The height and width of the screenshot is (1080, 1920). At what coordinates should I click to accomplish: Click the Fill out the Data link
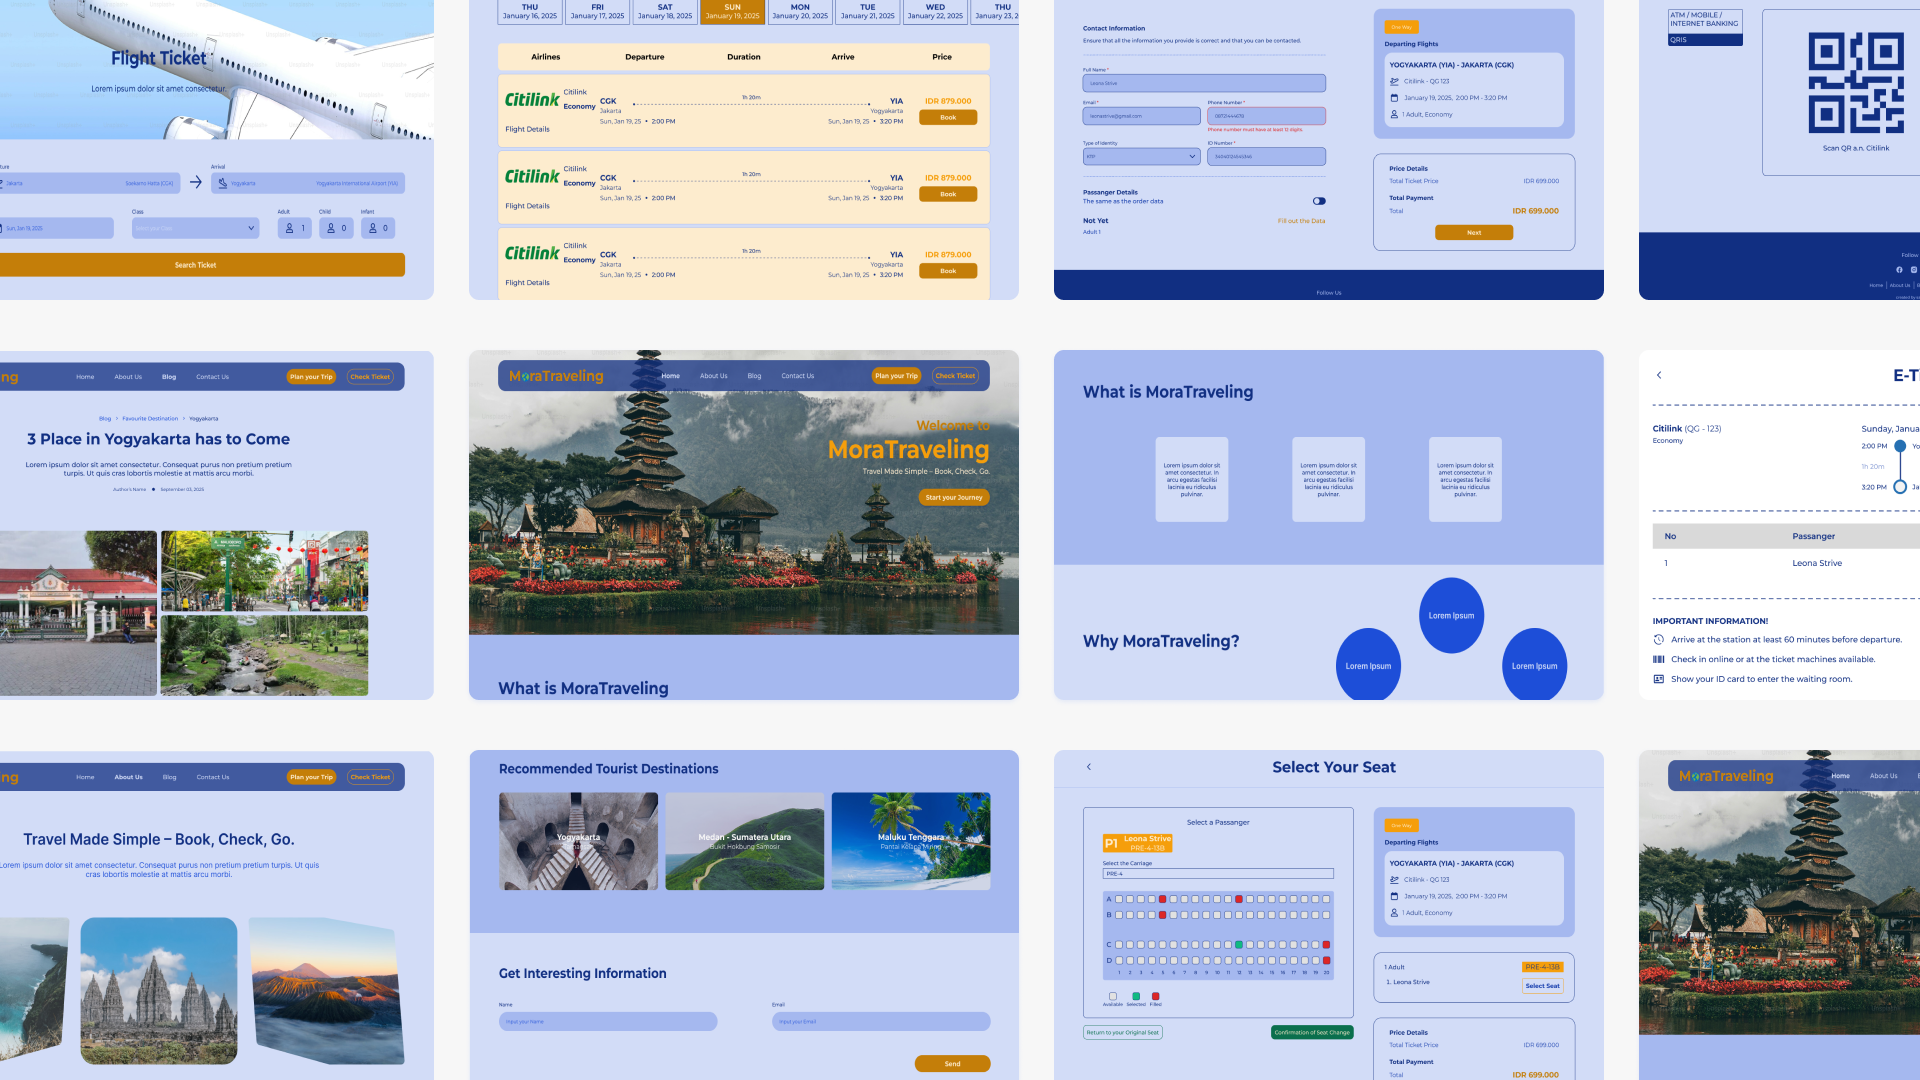coord(1301,221)
